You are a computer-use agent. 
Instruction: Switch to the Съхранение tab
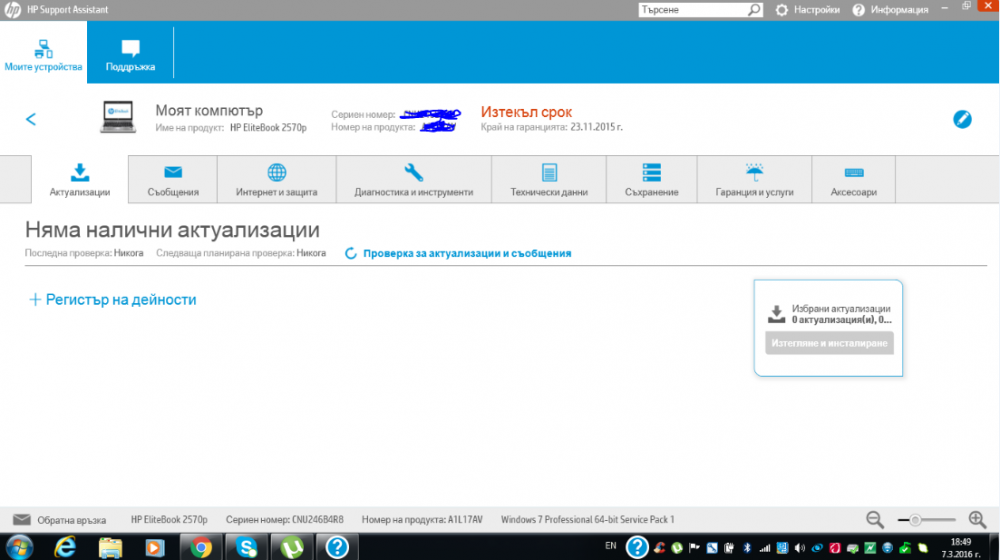coord(651,180)
